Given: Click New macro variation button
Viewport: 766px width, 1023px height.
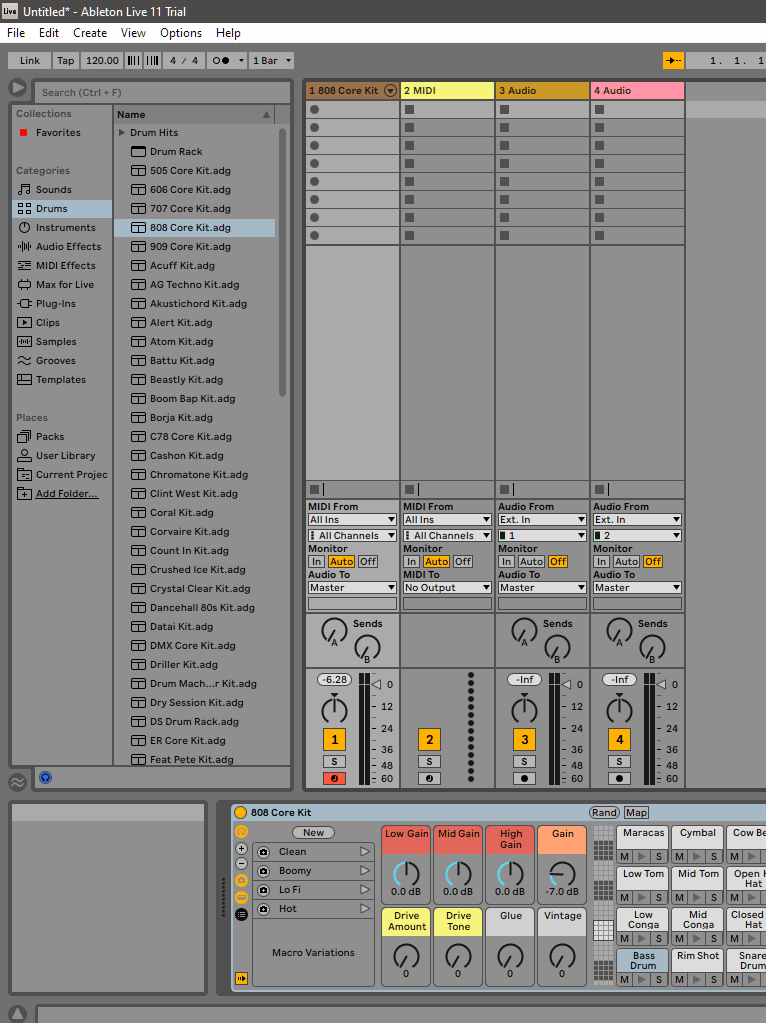Looking at the screenshot, I should pos(313,832).
